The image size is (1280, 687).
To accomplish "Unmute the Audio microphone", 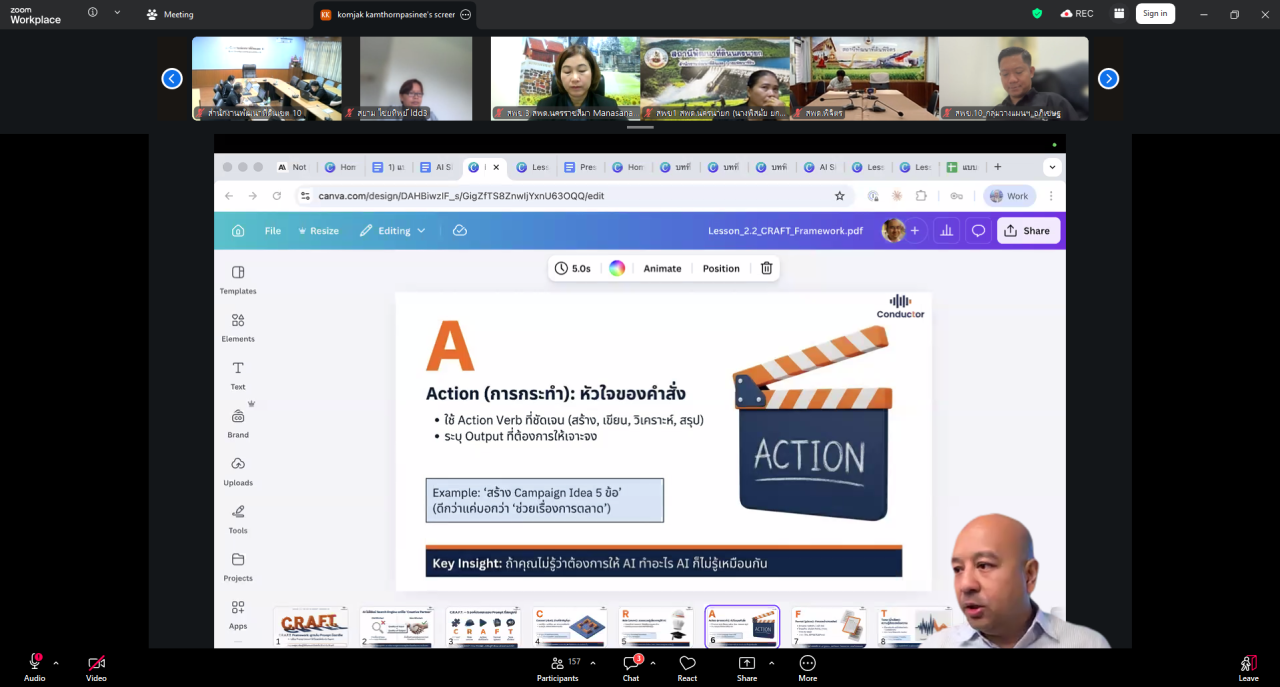I will coord(34,664).
